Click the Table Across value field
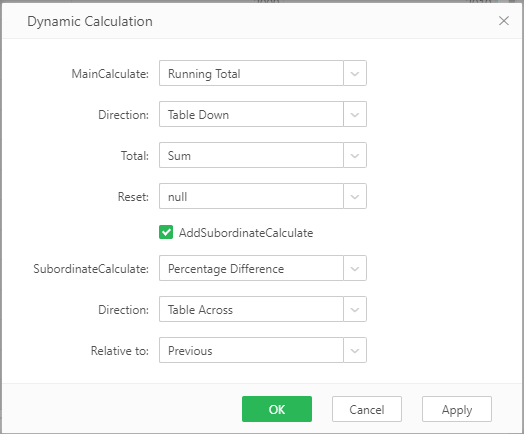The image size is (524, 434). tap(251, 309)
